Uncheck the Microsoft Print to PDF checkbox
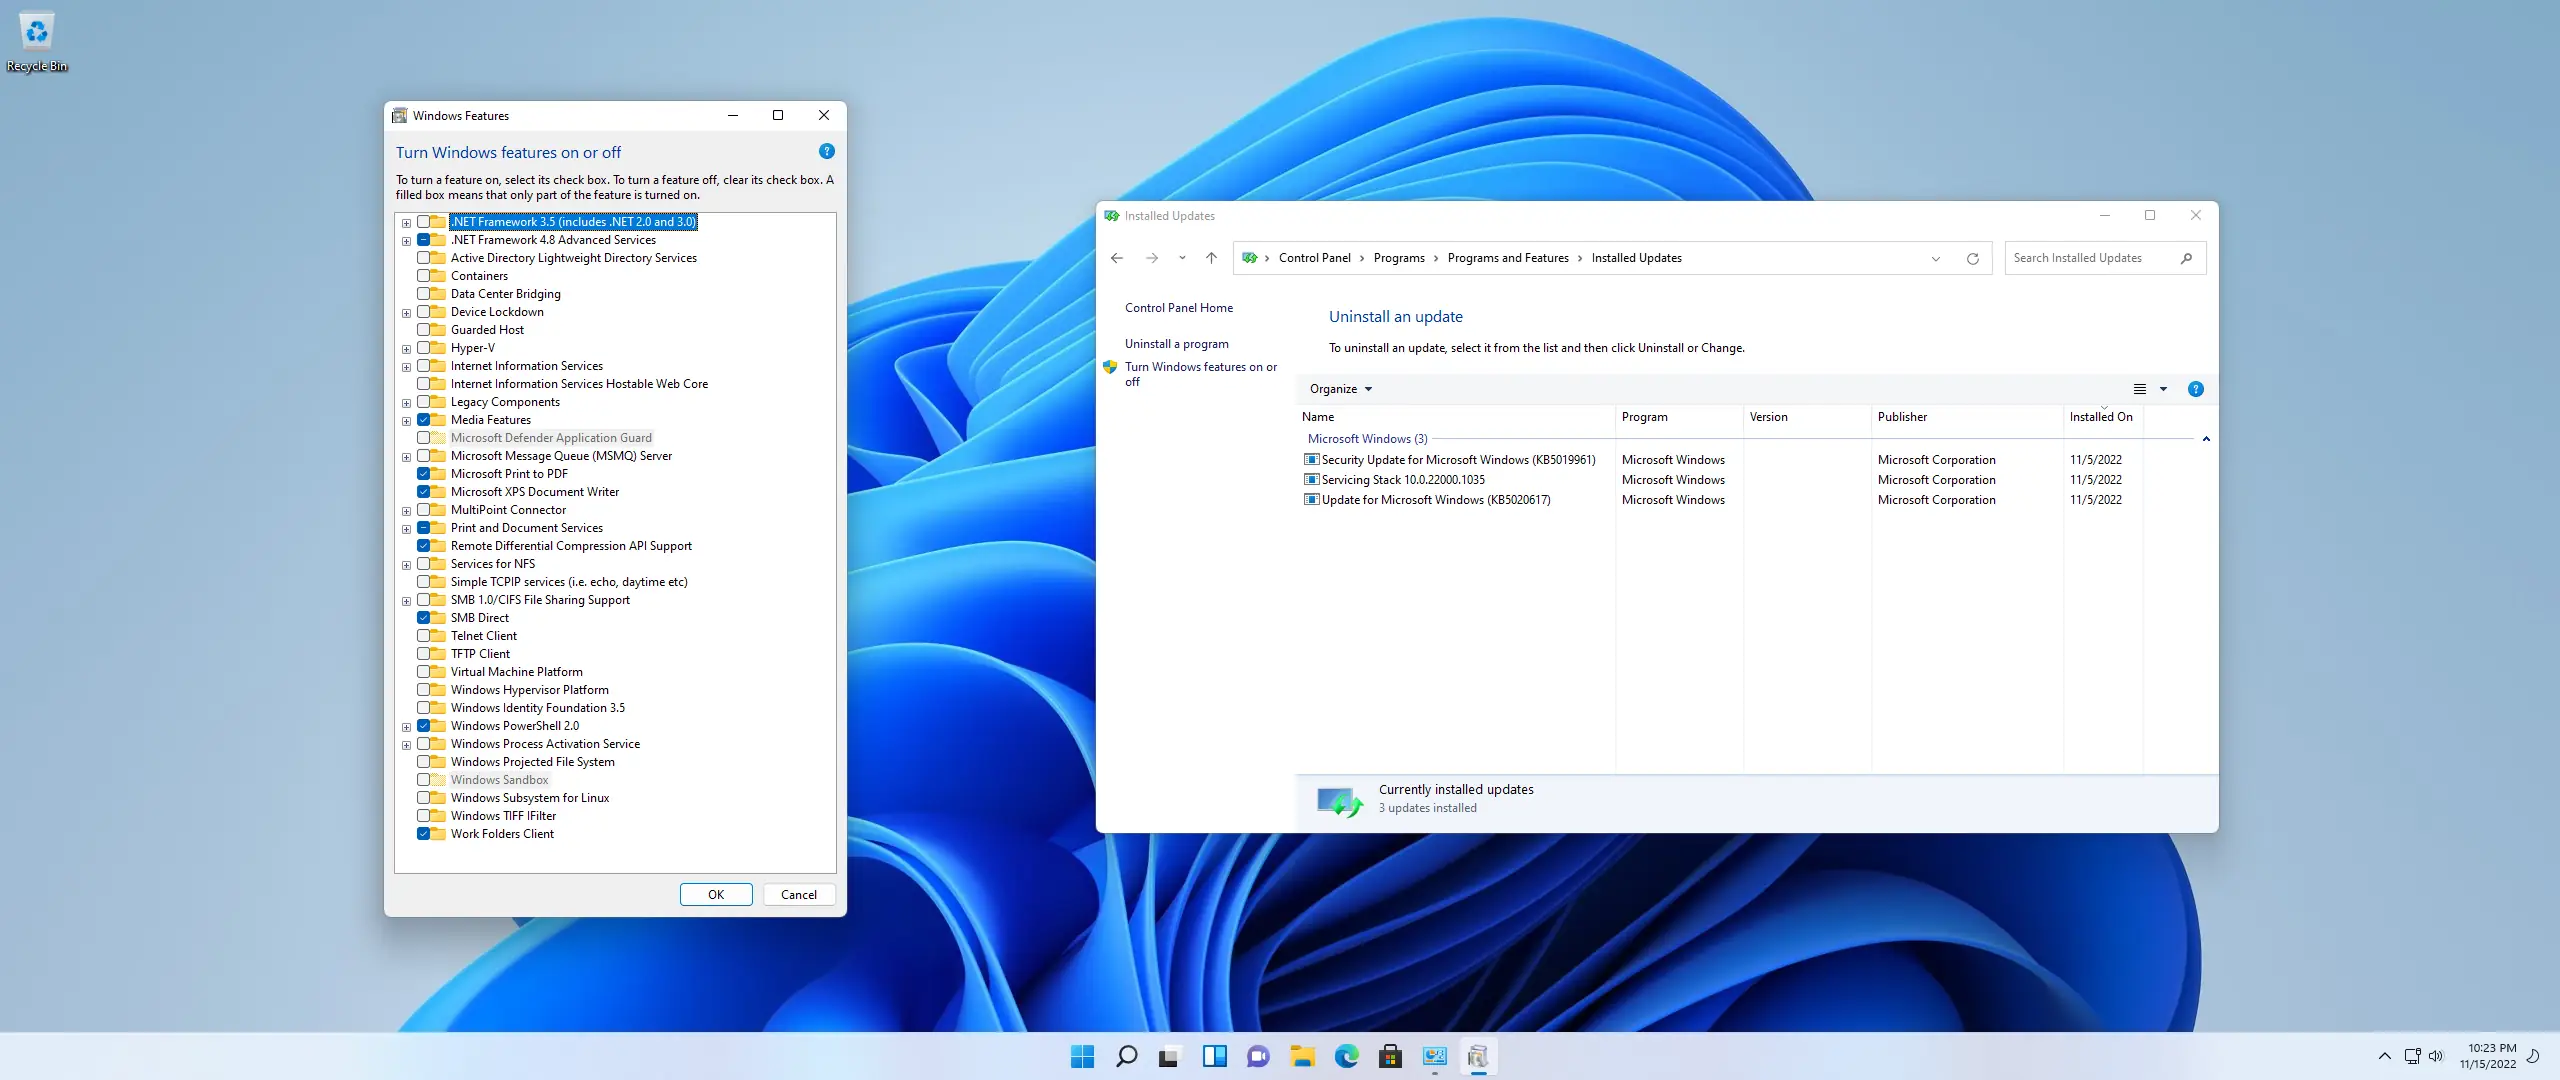The height and width of the screenshot is (1080, 2560). 424,474
